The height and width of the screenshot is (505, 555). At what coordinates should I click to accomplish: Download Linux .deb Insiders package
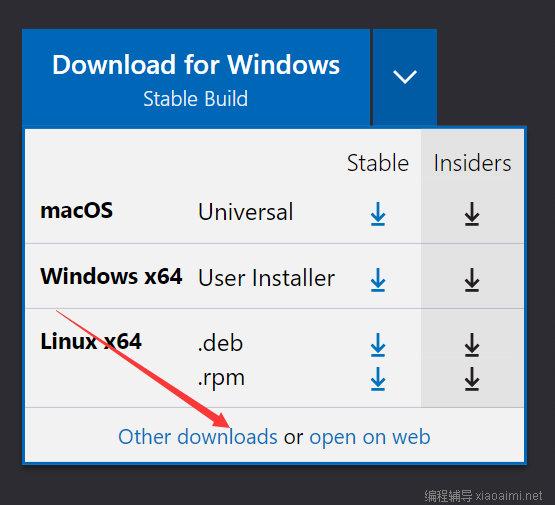(x=472, y=345)
